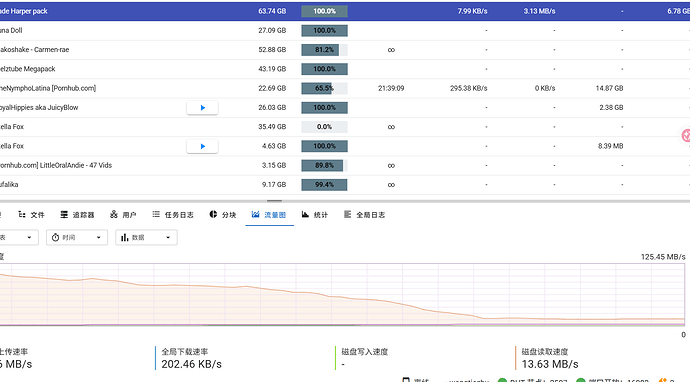Click the 3.15 GB size cell
Image resolution: width=690 pixels, height=382 pixels.
tap(274, 165)
